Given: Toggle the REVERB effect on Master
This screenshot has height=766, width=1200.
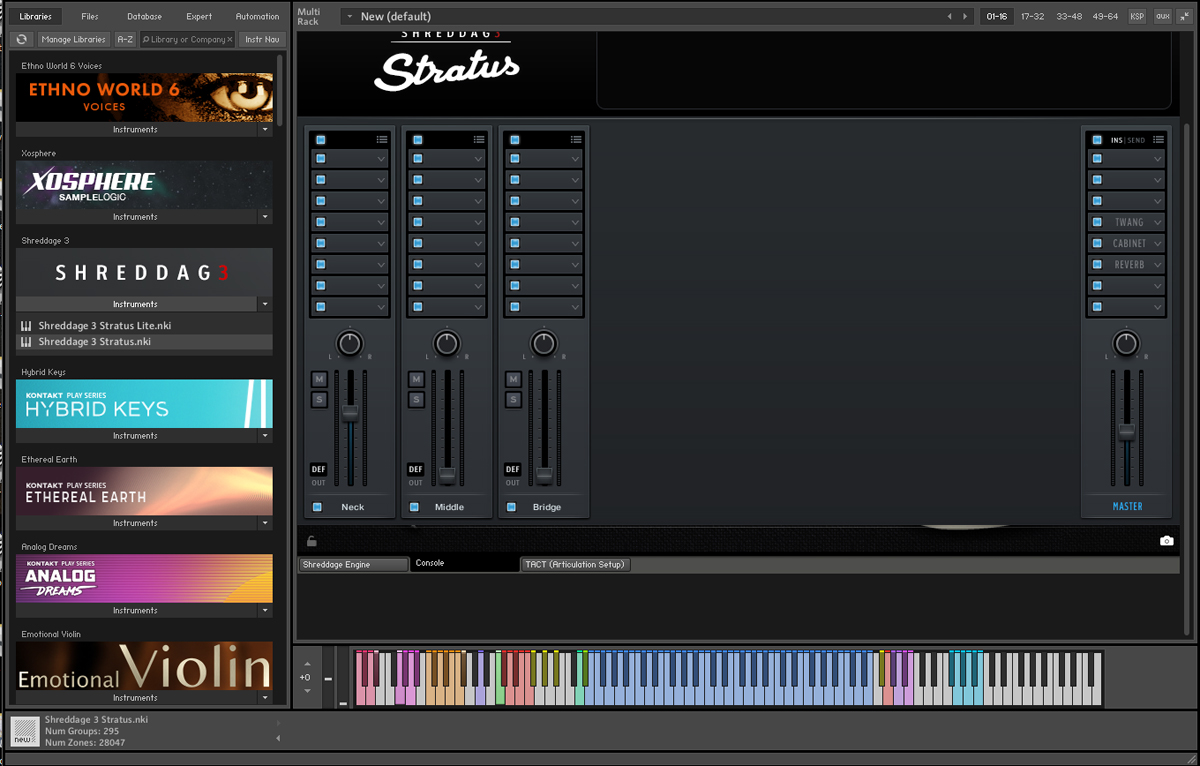Looking at the screenshot, I should coord(1097,264).
